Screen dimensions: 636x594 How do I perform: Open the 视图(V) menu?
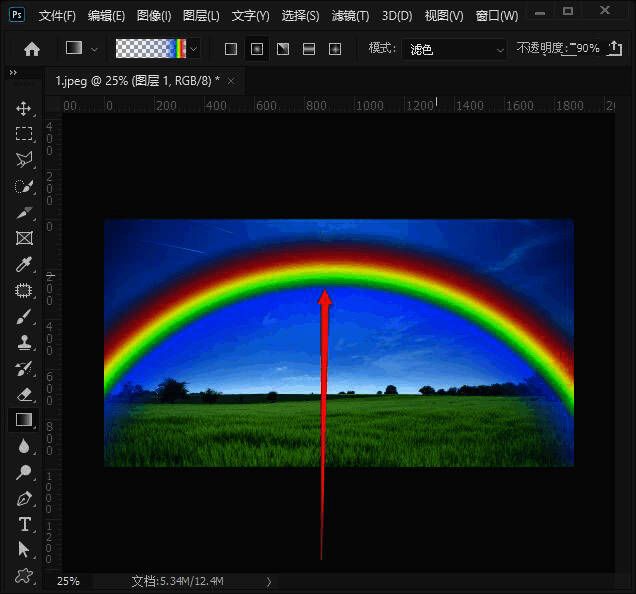click(x=444, y=16)
